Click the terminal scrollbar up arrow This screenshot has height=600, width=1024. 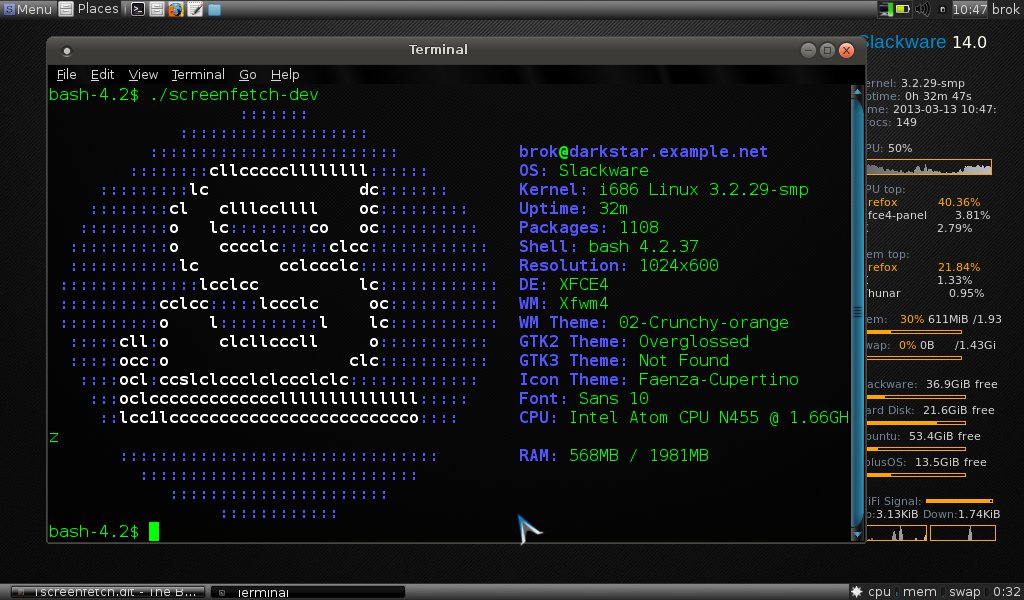[x=857, y=92]
